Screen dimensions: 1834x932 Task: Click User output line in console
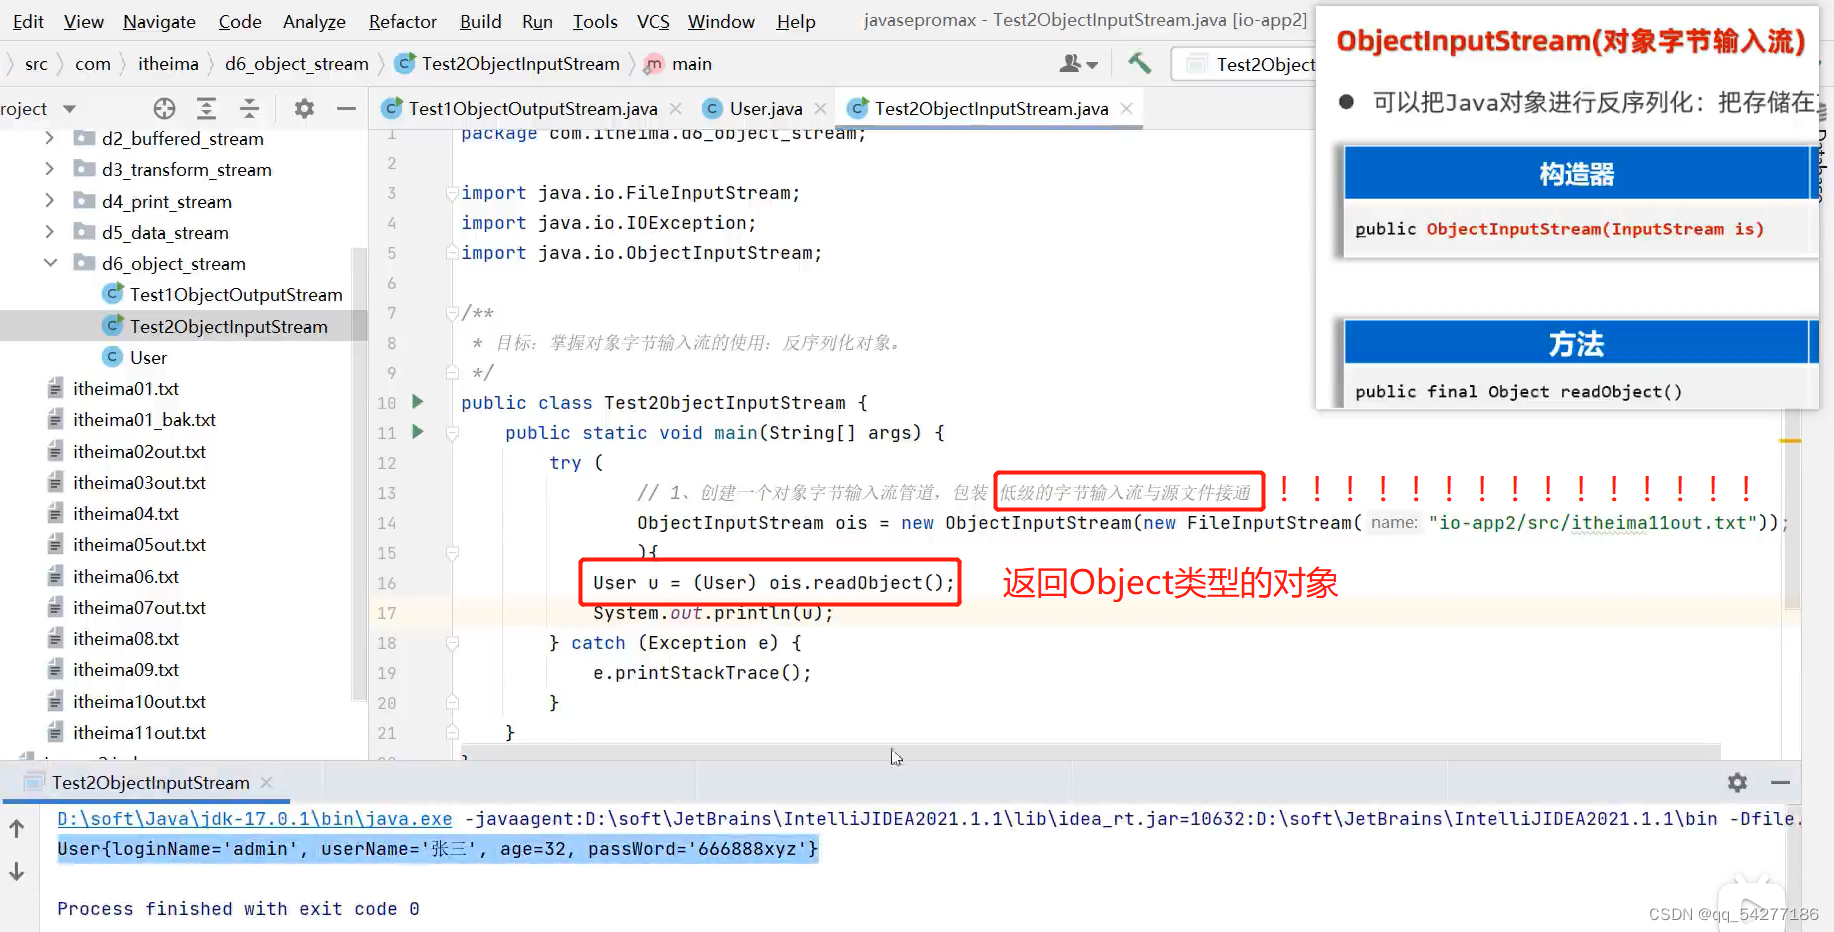pos(438,848)
